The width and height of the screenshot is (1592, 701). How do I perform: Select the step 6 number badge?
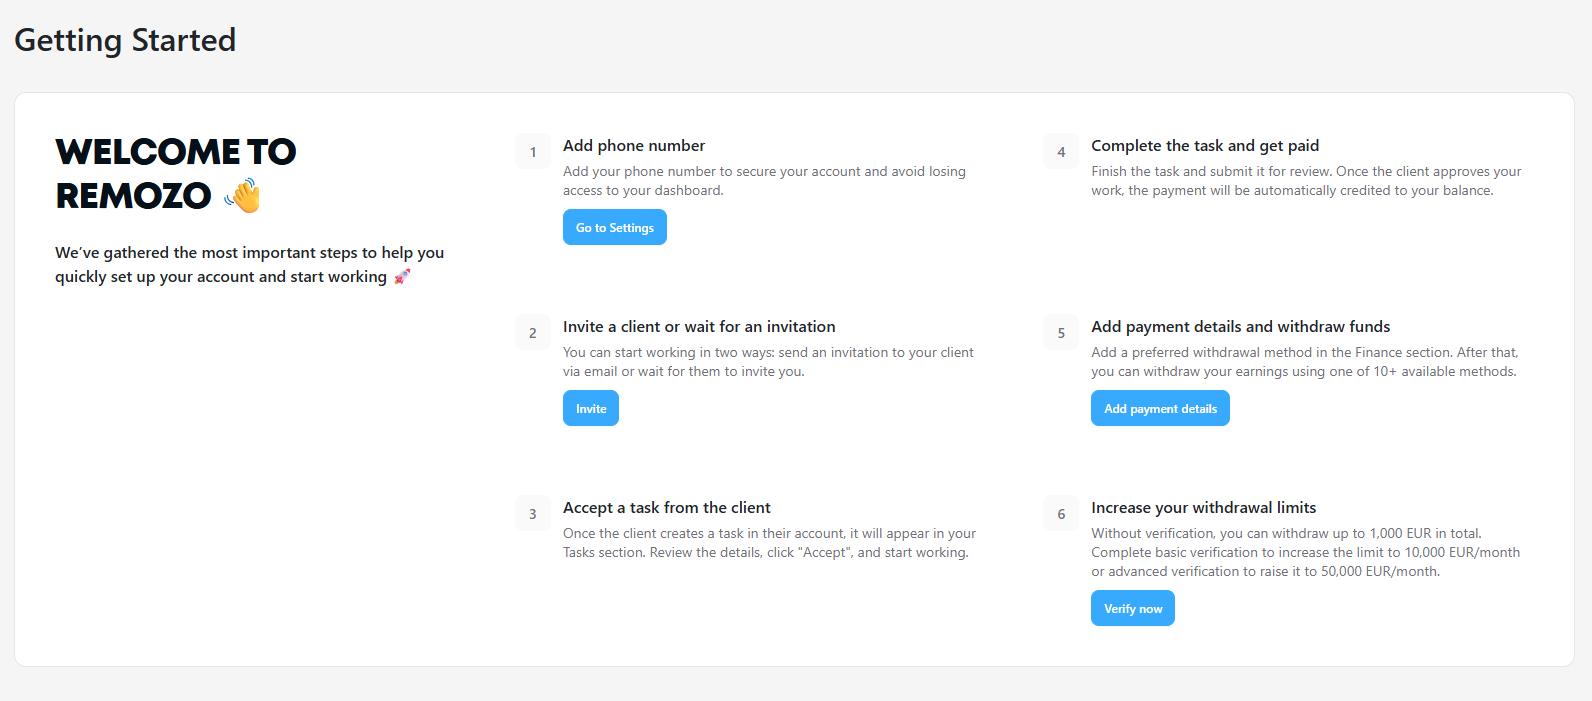1061,514
